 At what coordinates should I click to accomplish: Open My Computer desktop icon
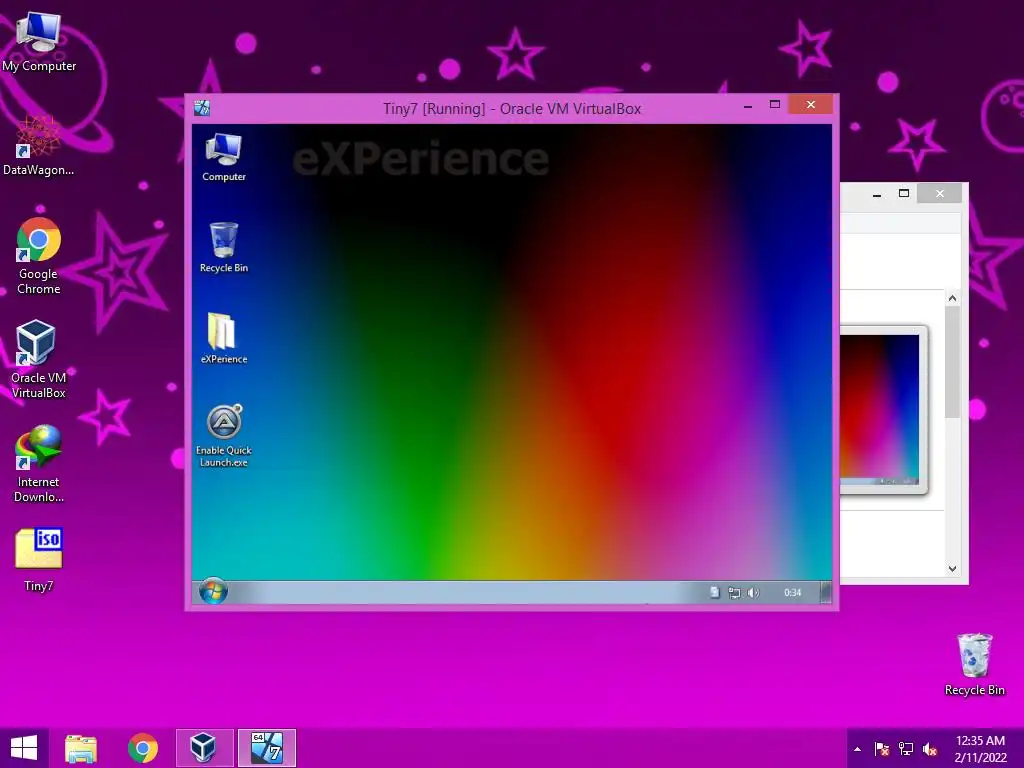[38, 42]
